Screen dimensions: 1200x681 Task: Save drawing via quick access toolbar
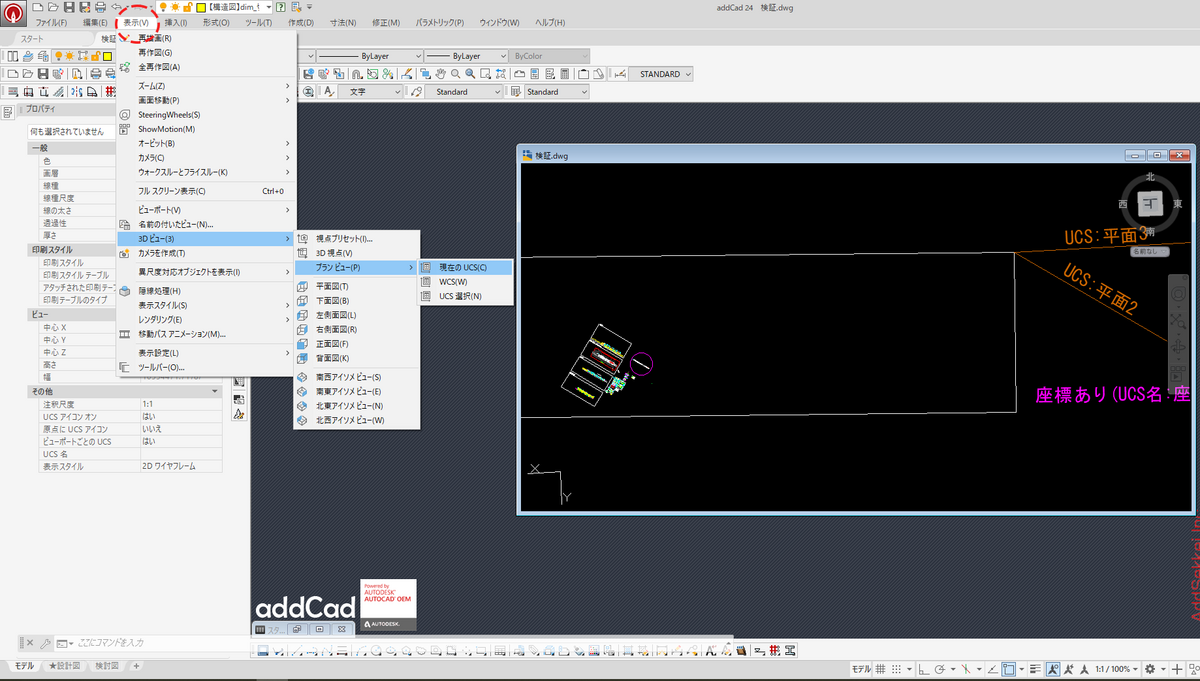(70, 7)
